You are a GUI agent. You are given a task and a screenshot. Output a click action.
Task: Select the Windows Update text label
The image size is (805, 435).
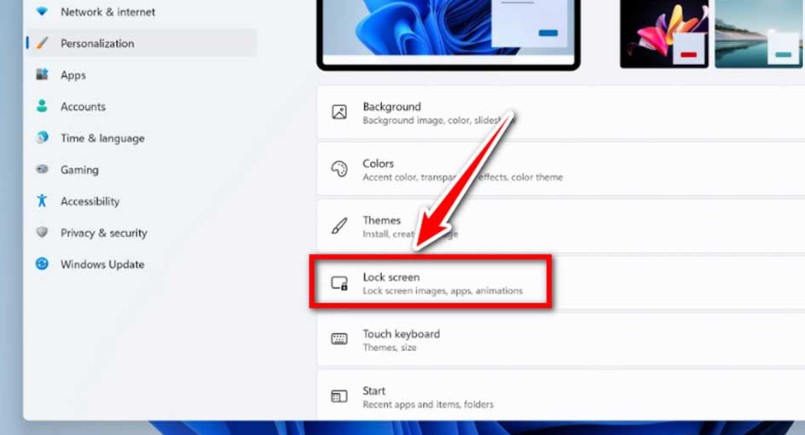pyautogui.click(x=102, y=264)
